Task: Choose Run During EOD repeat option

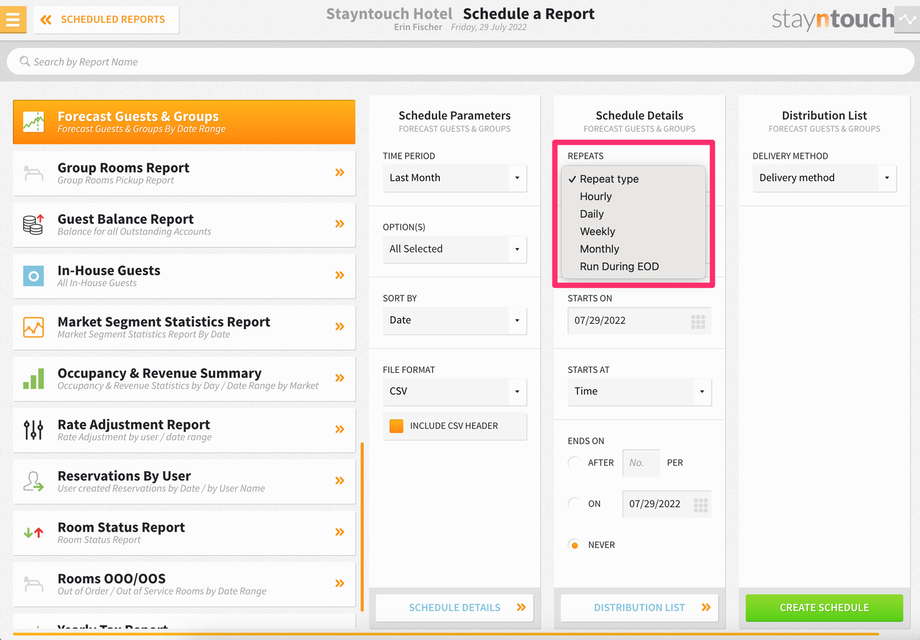Action: pyautogui.click(x=633, y=267)
